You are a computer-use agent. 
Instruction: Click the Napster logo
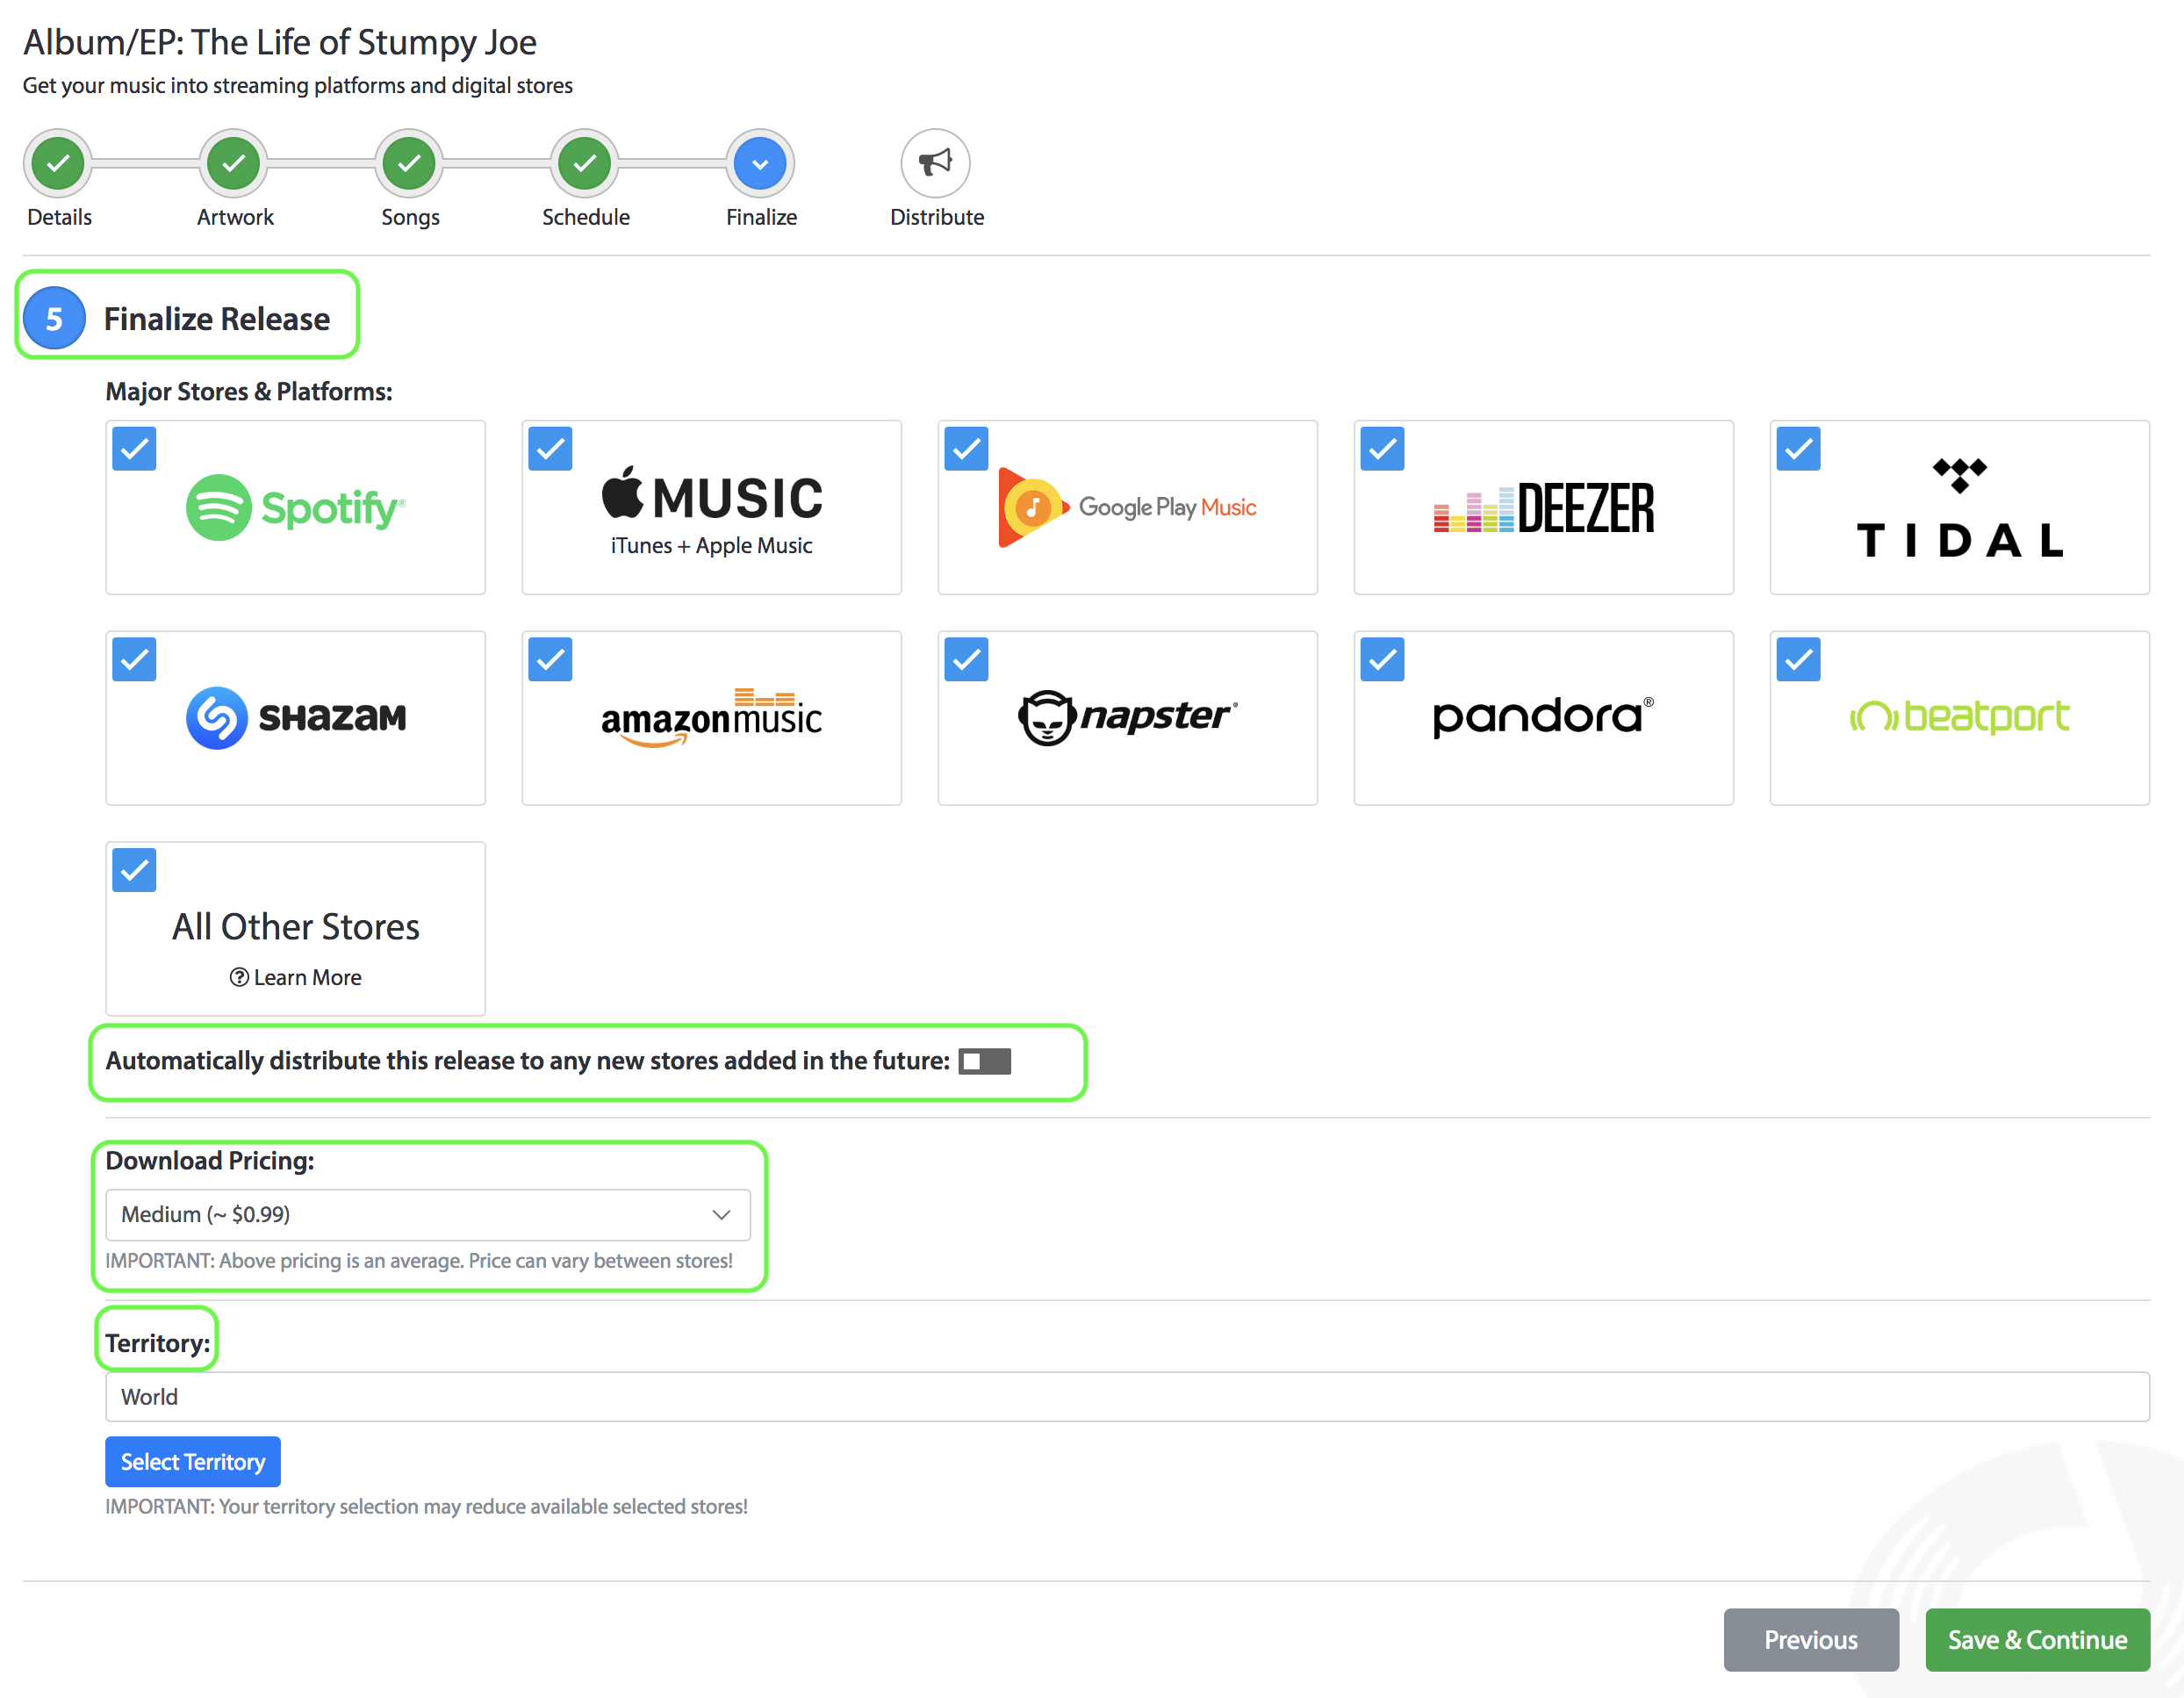pyautogui.click(x=1127, y=717)
